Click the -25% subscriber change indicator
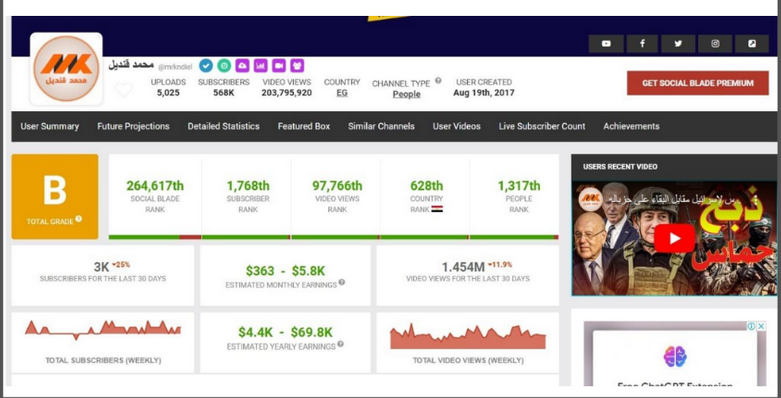This screenshot has height=398, width=781. [x=121, y=265]
